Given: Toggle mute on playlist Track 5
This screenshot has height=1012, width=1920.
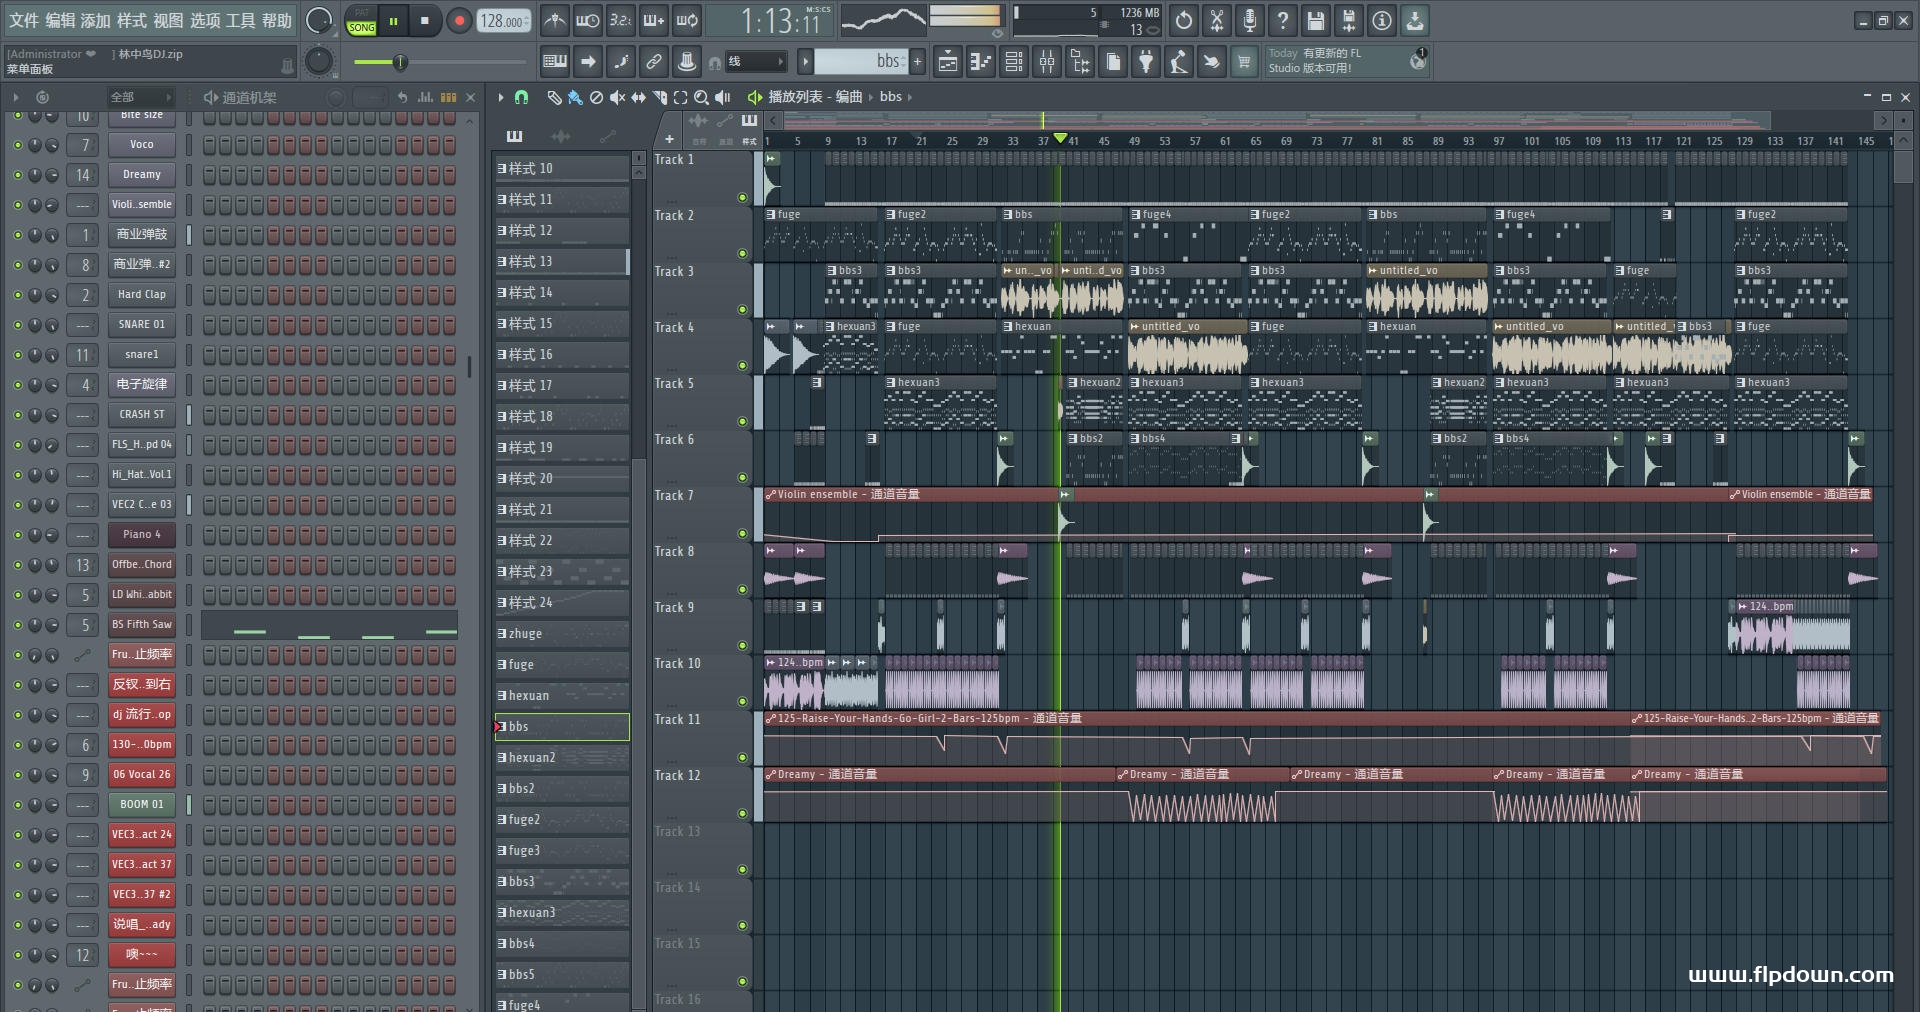Looking at the screenshot, I should point(742,422).
